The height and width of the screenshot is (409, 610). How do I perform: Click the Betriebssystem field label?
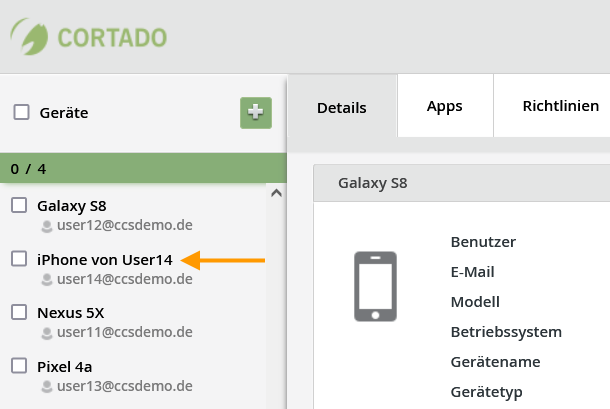tap(506, 332)
